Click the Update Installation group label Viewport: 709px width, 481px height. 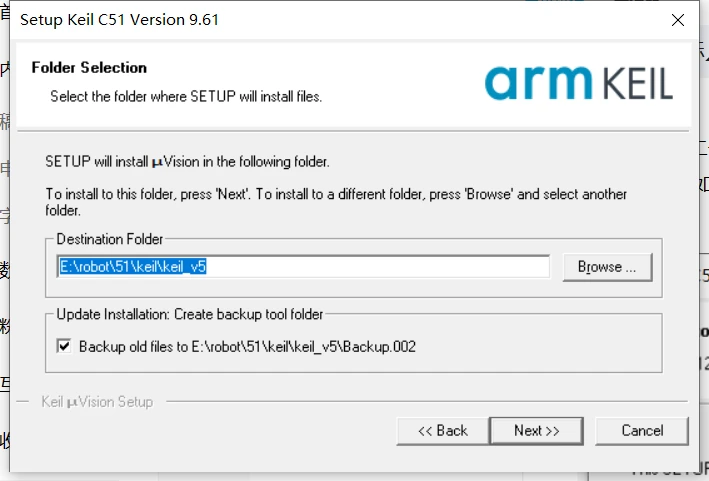[x=190, y=314]
